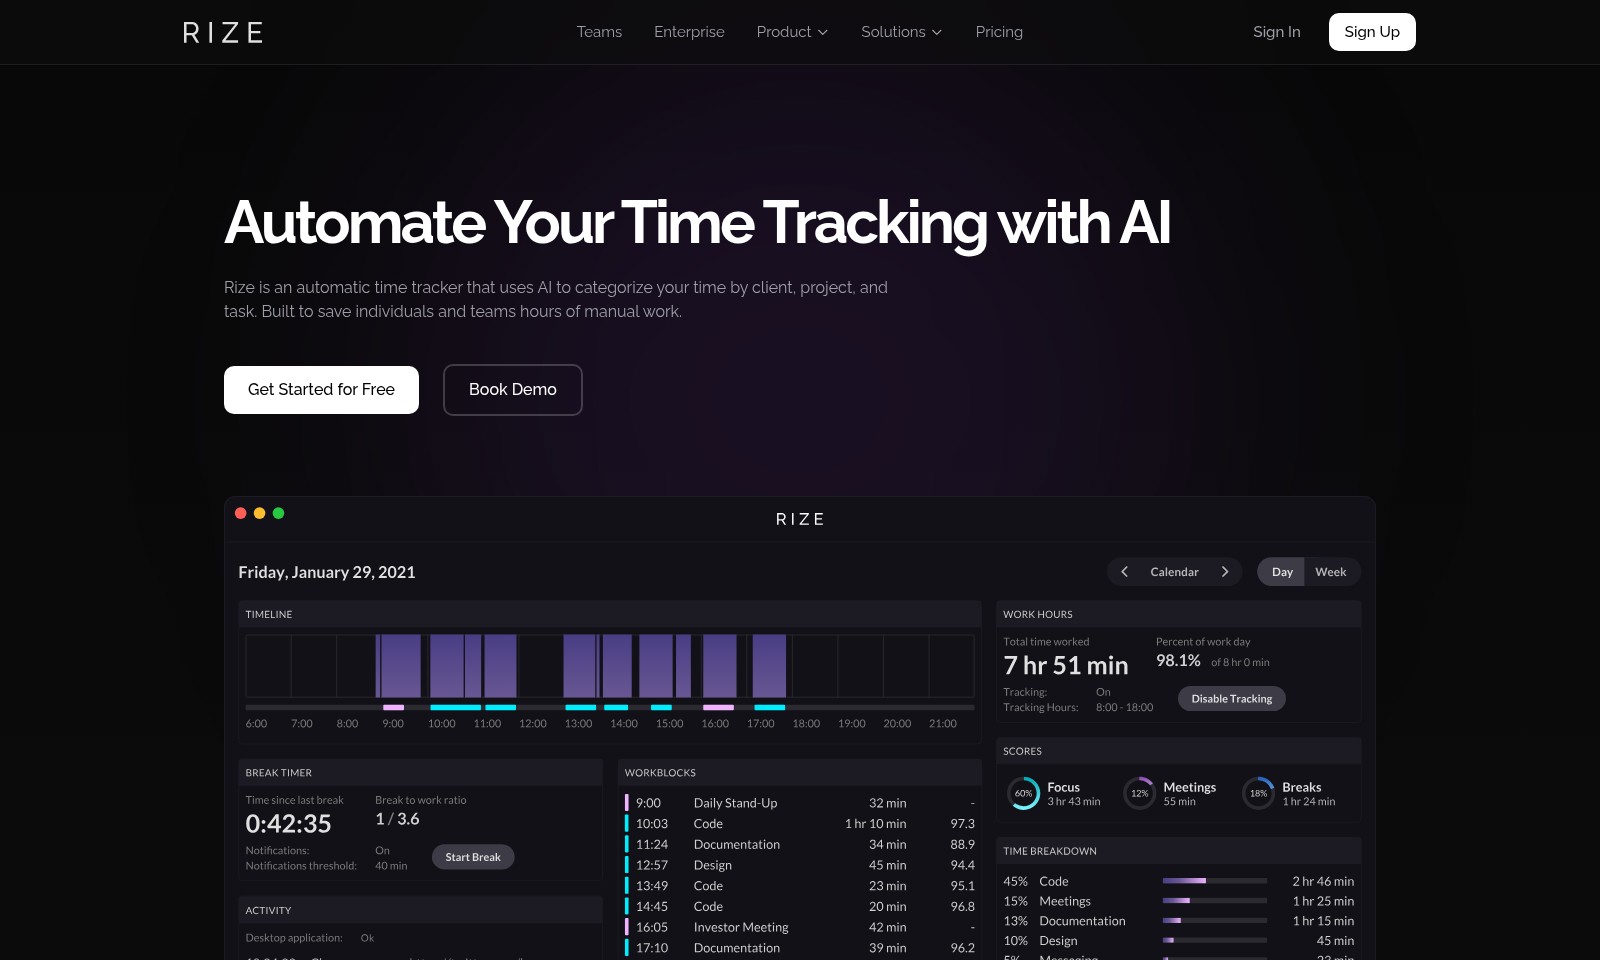Click the Breaks 18% score ring

click(x=1259, y=793)
